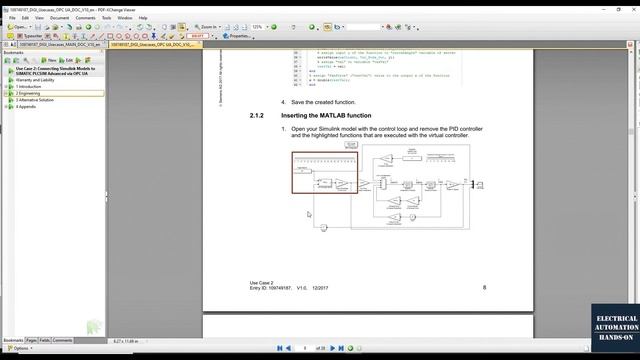Select the Oval drawing tool

click(119, 36)
